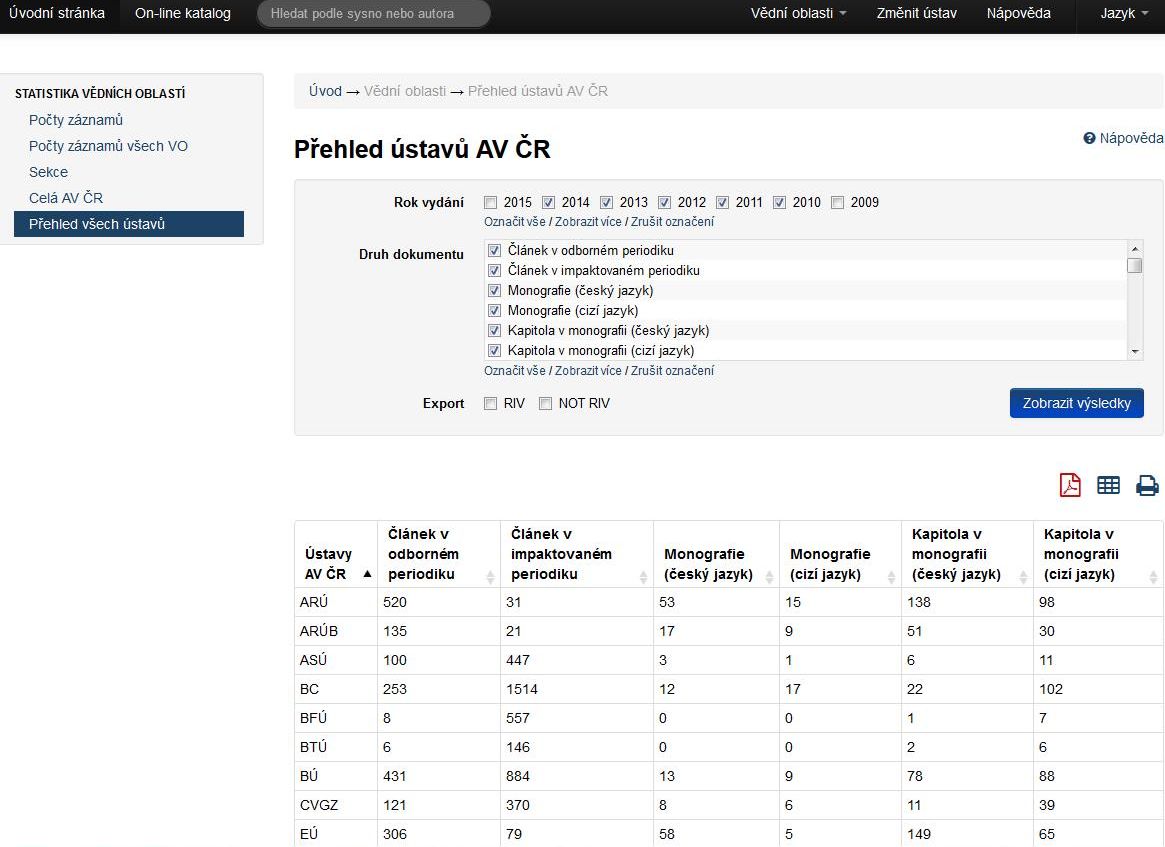Click document type list scrollbar thumb
Screen dimensions: 1165x847
coord(1135,265)
